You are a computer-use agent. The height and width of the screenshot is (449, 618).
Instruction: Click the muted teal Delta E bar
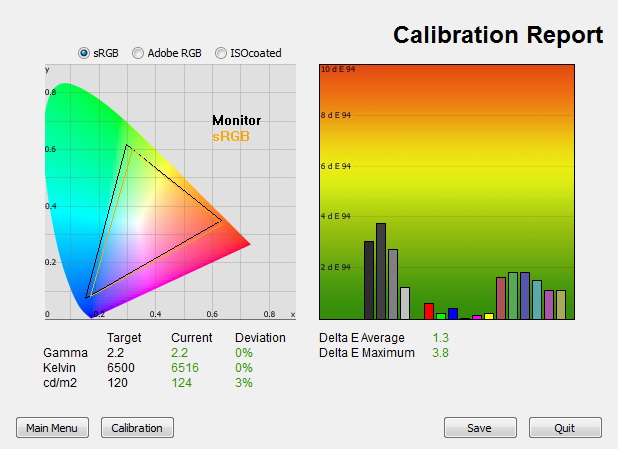coord(537,300)
